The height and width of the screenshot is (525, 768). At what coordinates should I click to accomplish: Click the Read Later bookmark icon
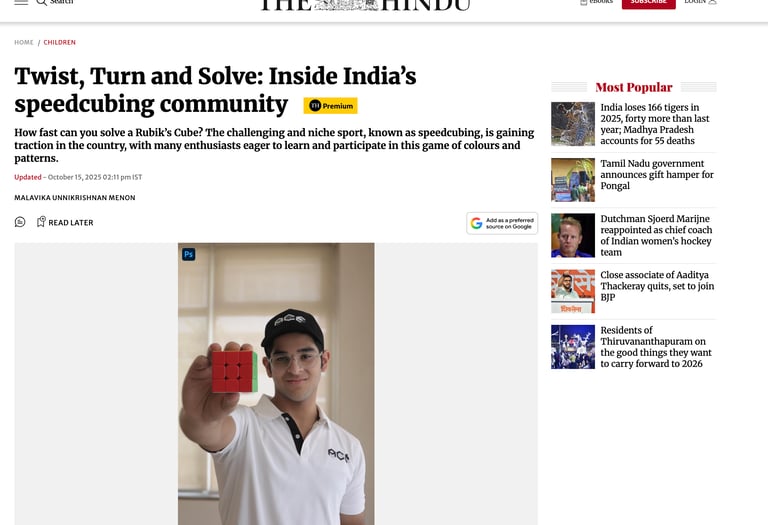(x=41, y=222)
